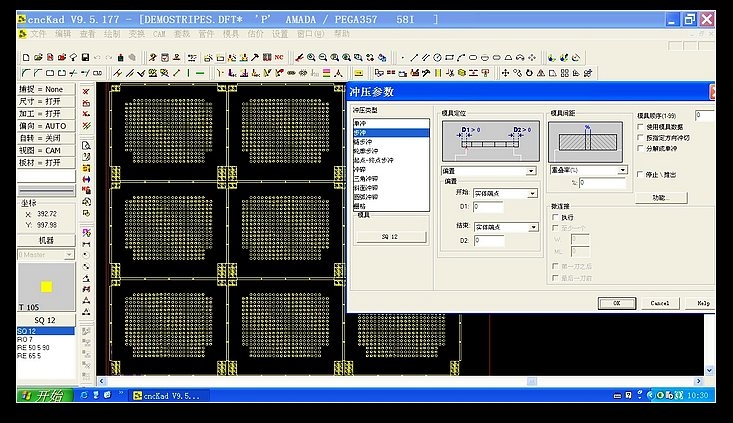Click the red X icon in left sidebar
The height and width of the screenshot is (423, 733).
[86, 92]
